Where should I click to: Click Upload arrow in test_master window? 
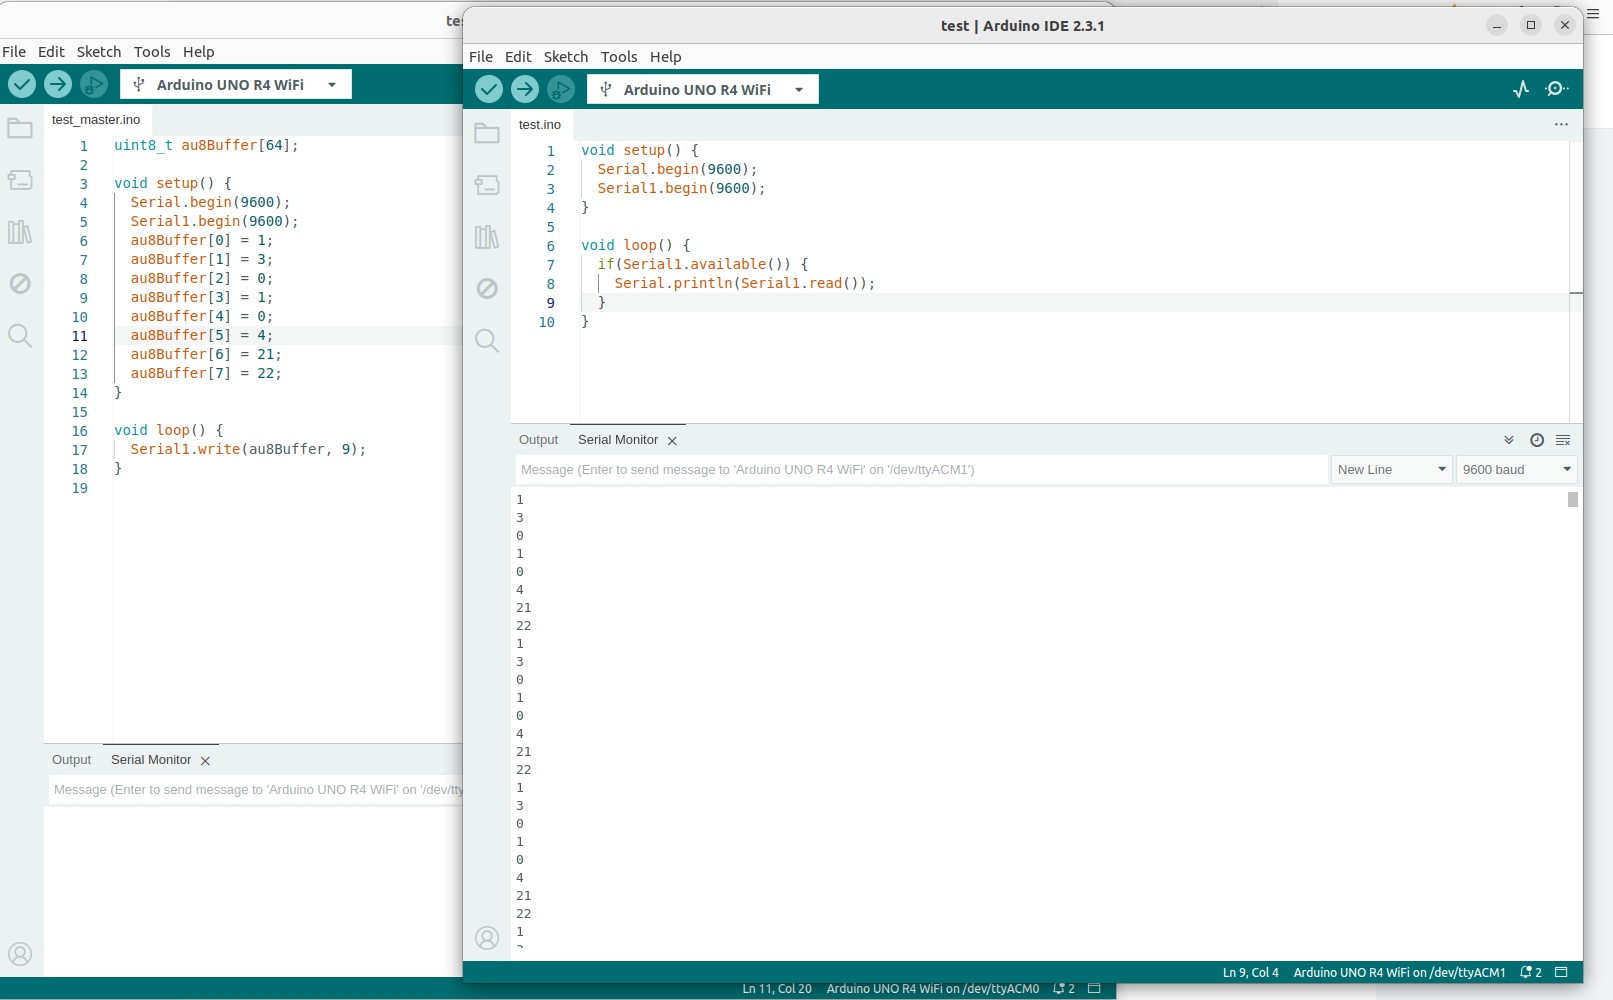click(58, 84)
